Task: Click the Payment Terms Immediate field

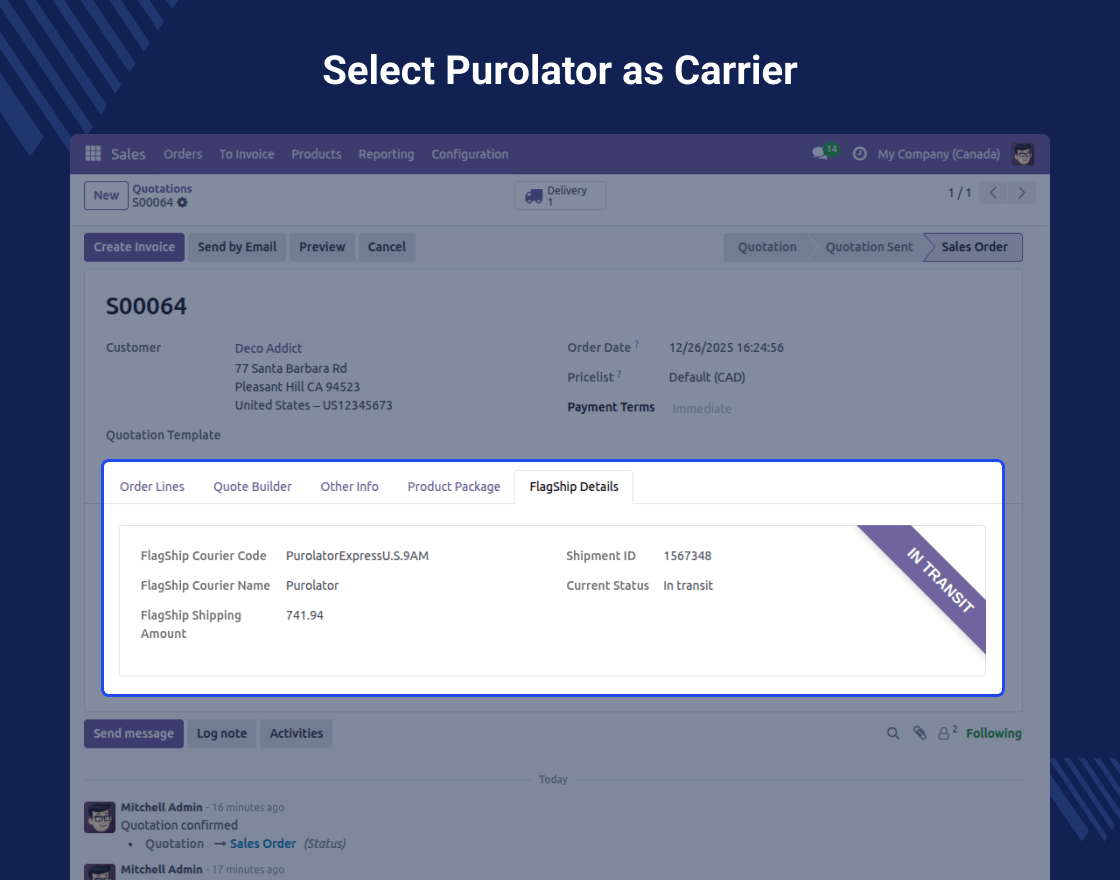Action: pyautogui.click(x=701, y=409)
